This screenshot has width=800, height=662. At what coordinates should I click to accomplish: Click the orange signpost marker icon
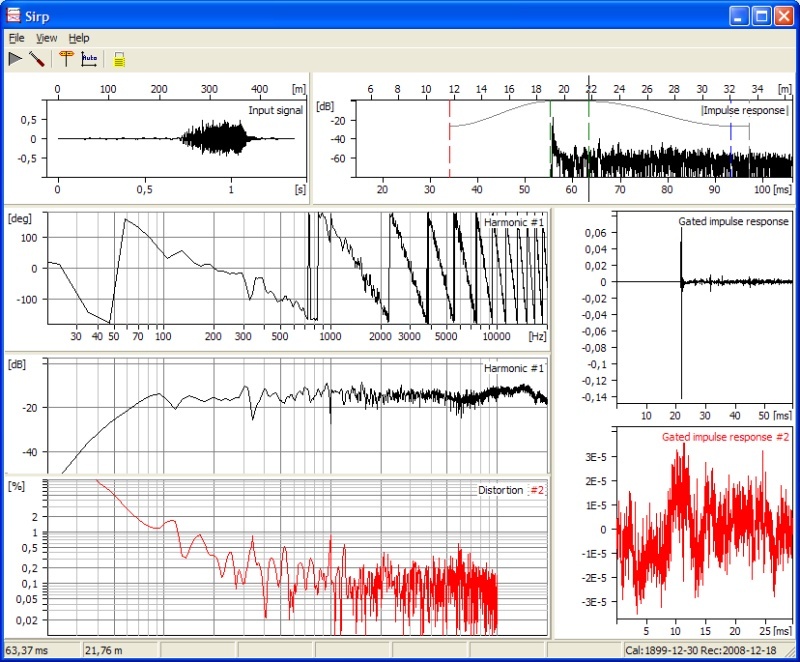[x=66, y=59]
